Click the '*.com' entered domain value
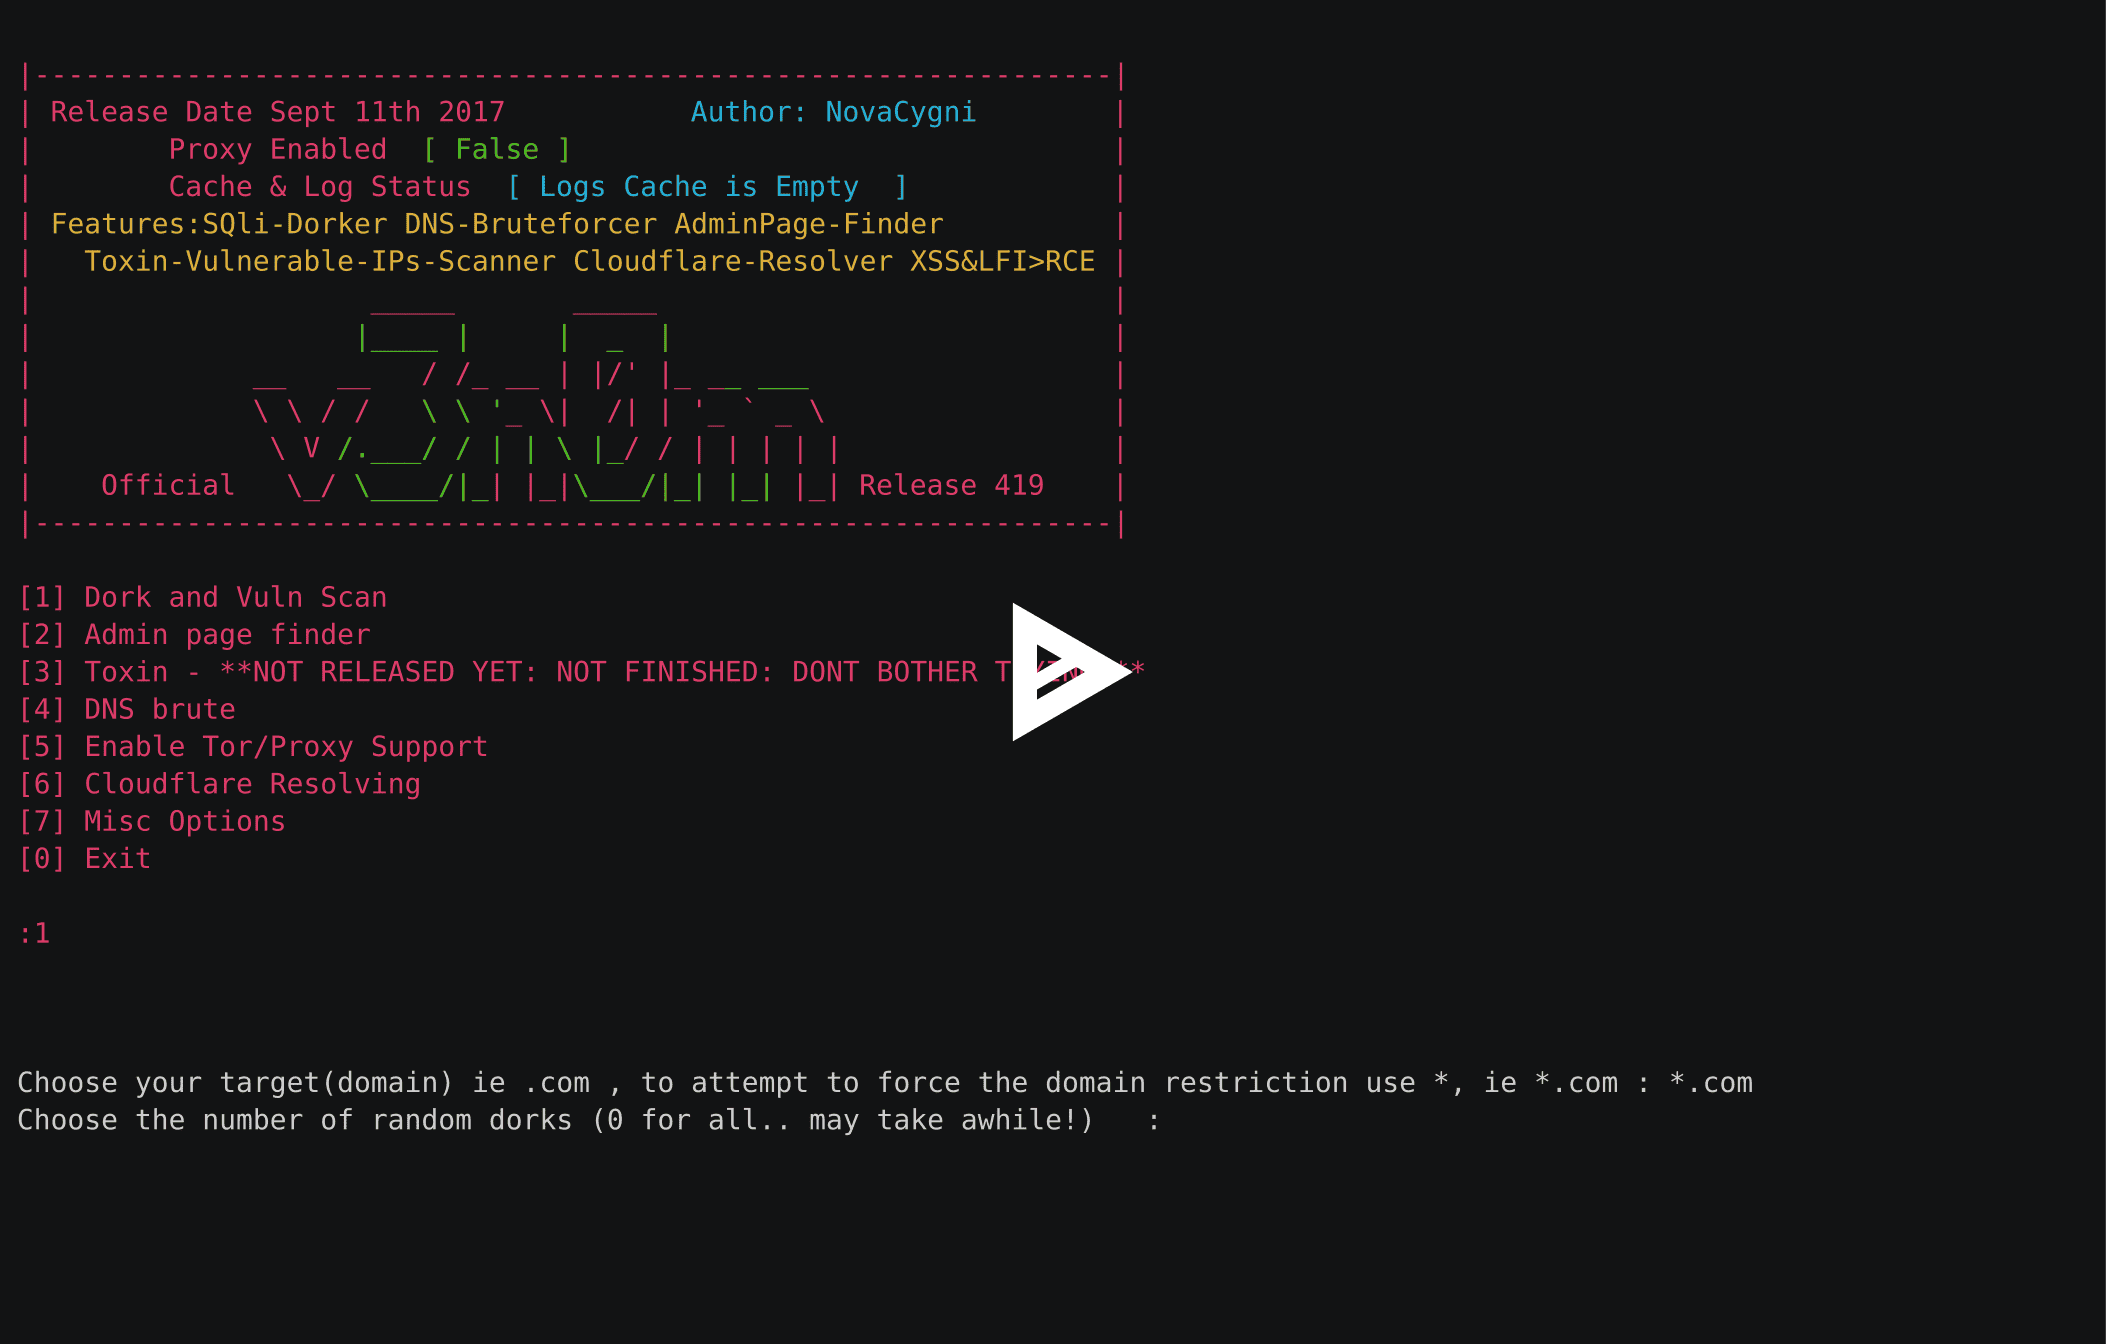Screen dimensions: 2106x1344 pyautogui.click(x=1712, y=1084)
